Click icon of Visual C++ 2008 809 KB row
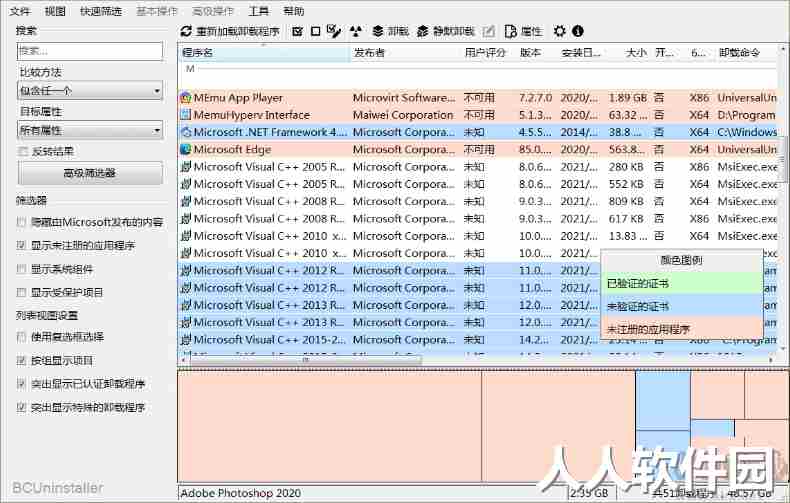Image resolution: width=790 pixels, height=503 pixels. tap(186, 202)
